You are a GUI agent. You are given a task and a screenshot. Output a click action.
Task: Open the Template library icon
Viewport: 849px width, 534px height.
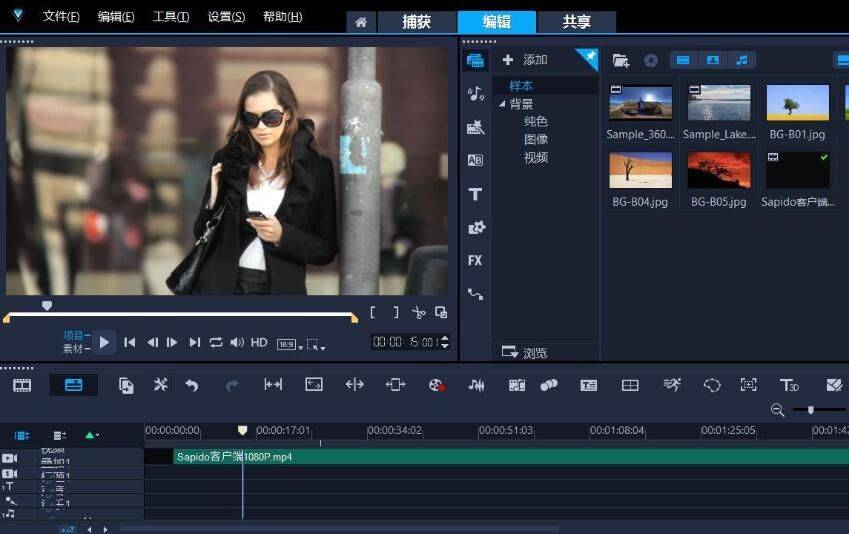pyautogui.click(x=475, y=127)
